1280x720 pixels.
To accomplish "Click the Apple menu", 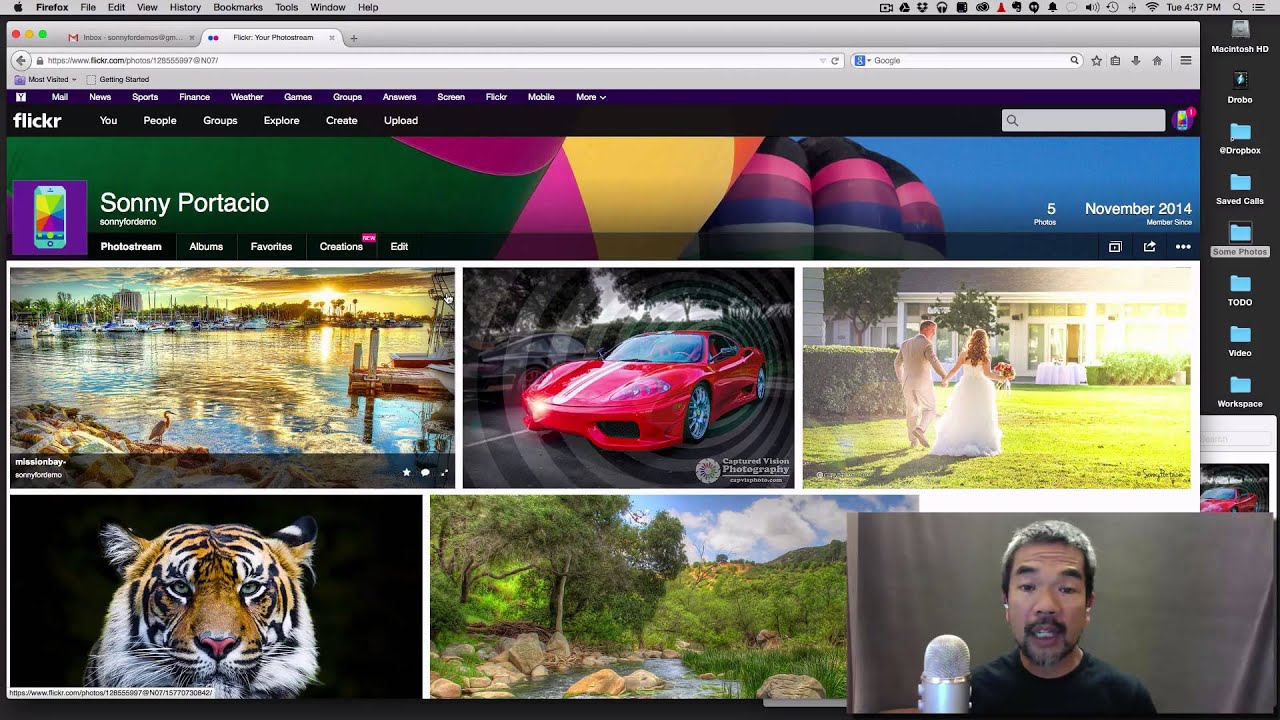I will (x=18, y=7).
